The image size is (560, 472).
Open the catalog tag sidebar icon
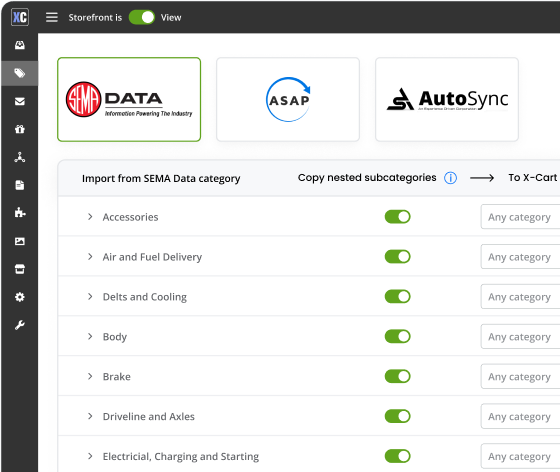pos(20,73)
